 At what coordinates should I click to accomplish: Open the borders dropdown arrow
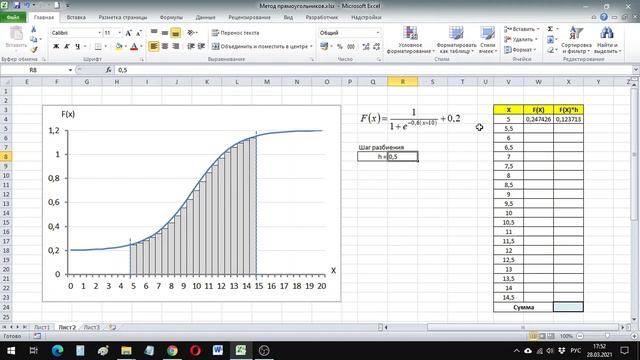click(105, 47)
